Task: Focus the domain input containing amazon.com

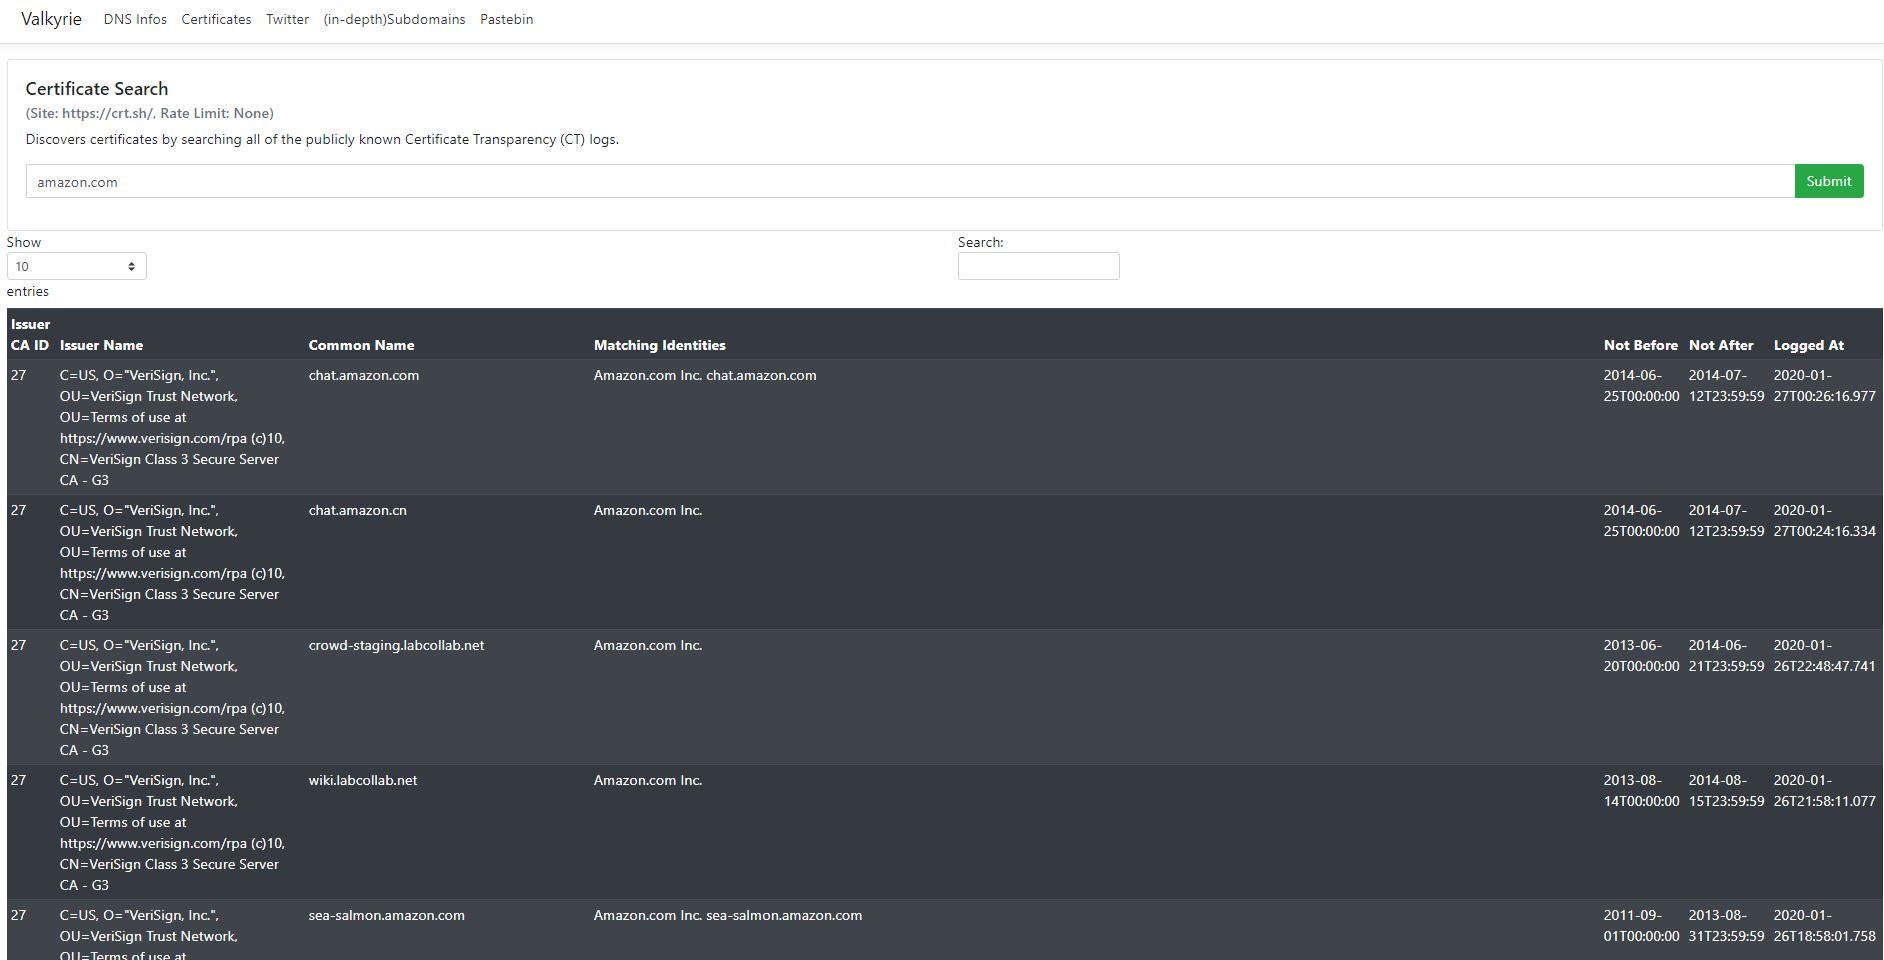Action: click(x=910, y=181)
